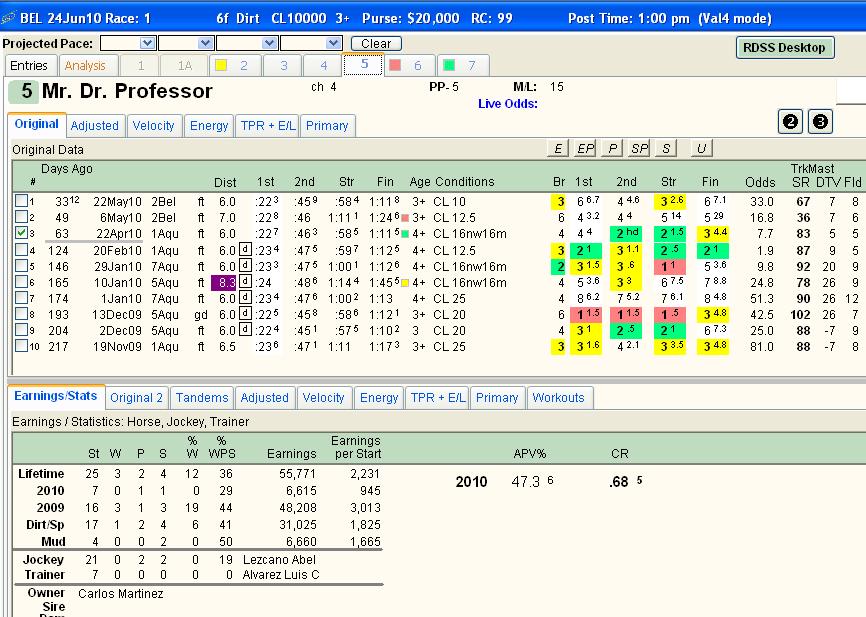Check the box for race line 10 (19Nov09)
866x617 pixels.
[21, 346]
